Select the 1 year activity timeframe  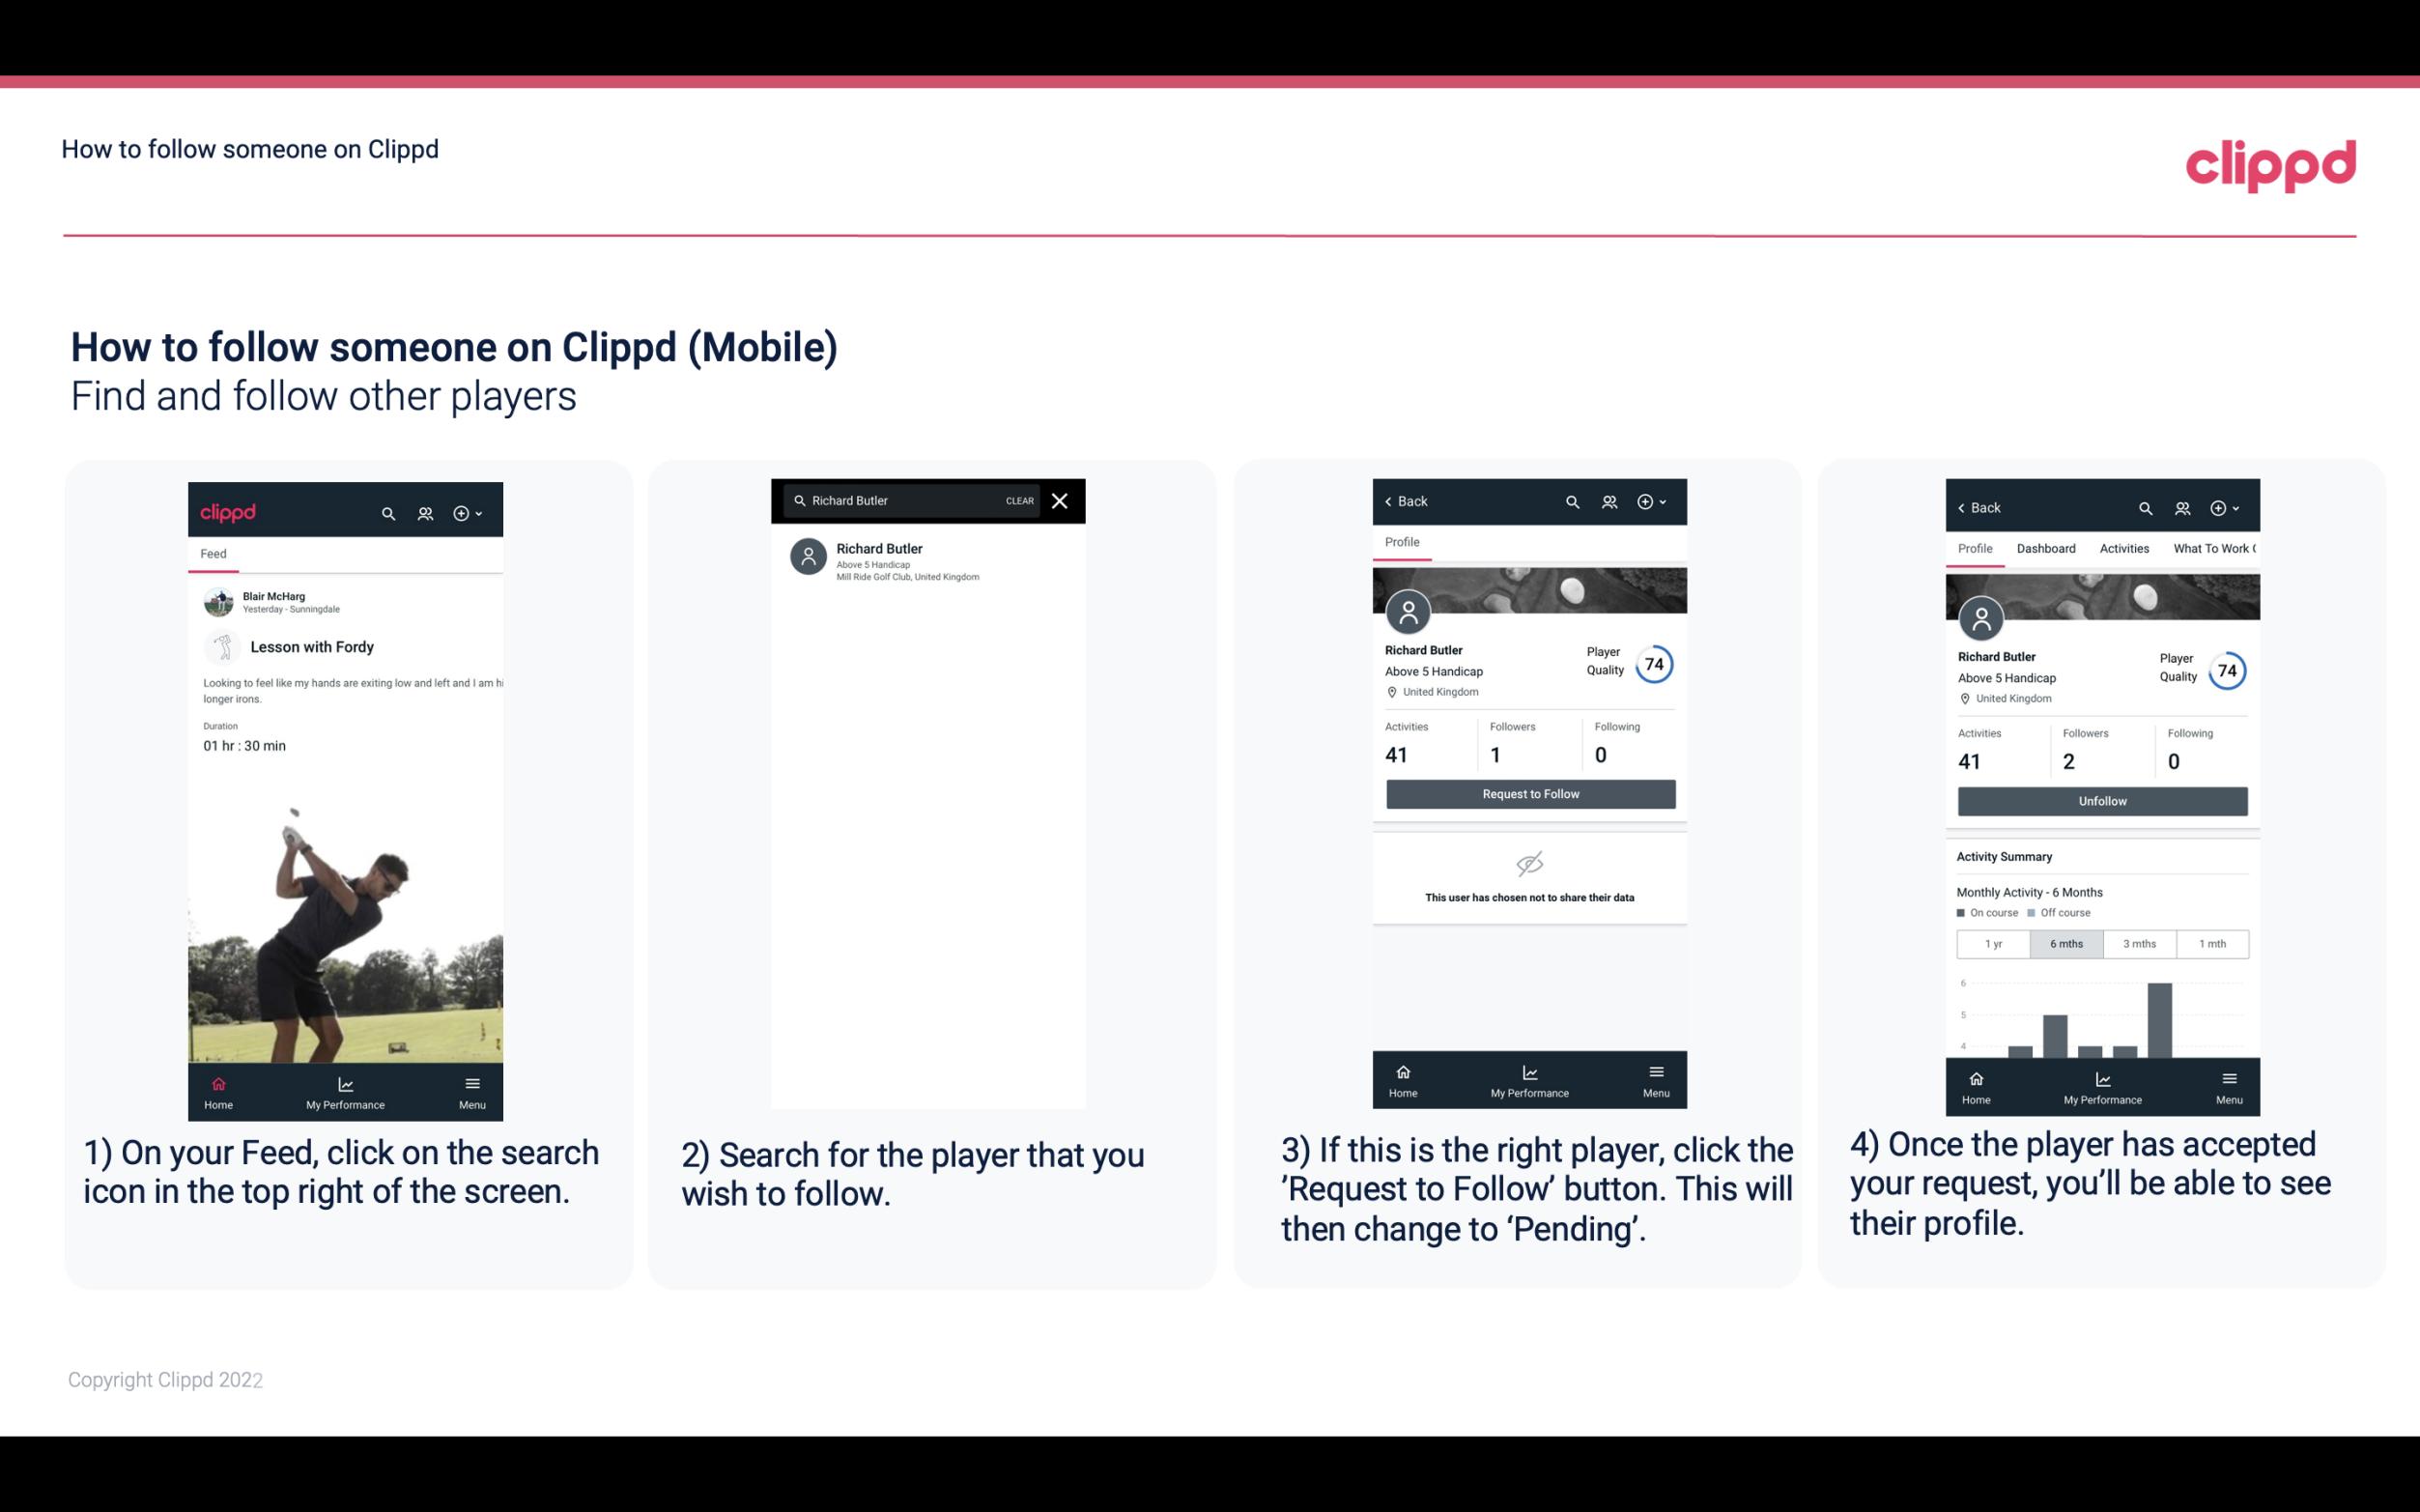[1993, 942]
